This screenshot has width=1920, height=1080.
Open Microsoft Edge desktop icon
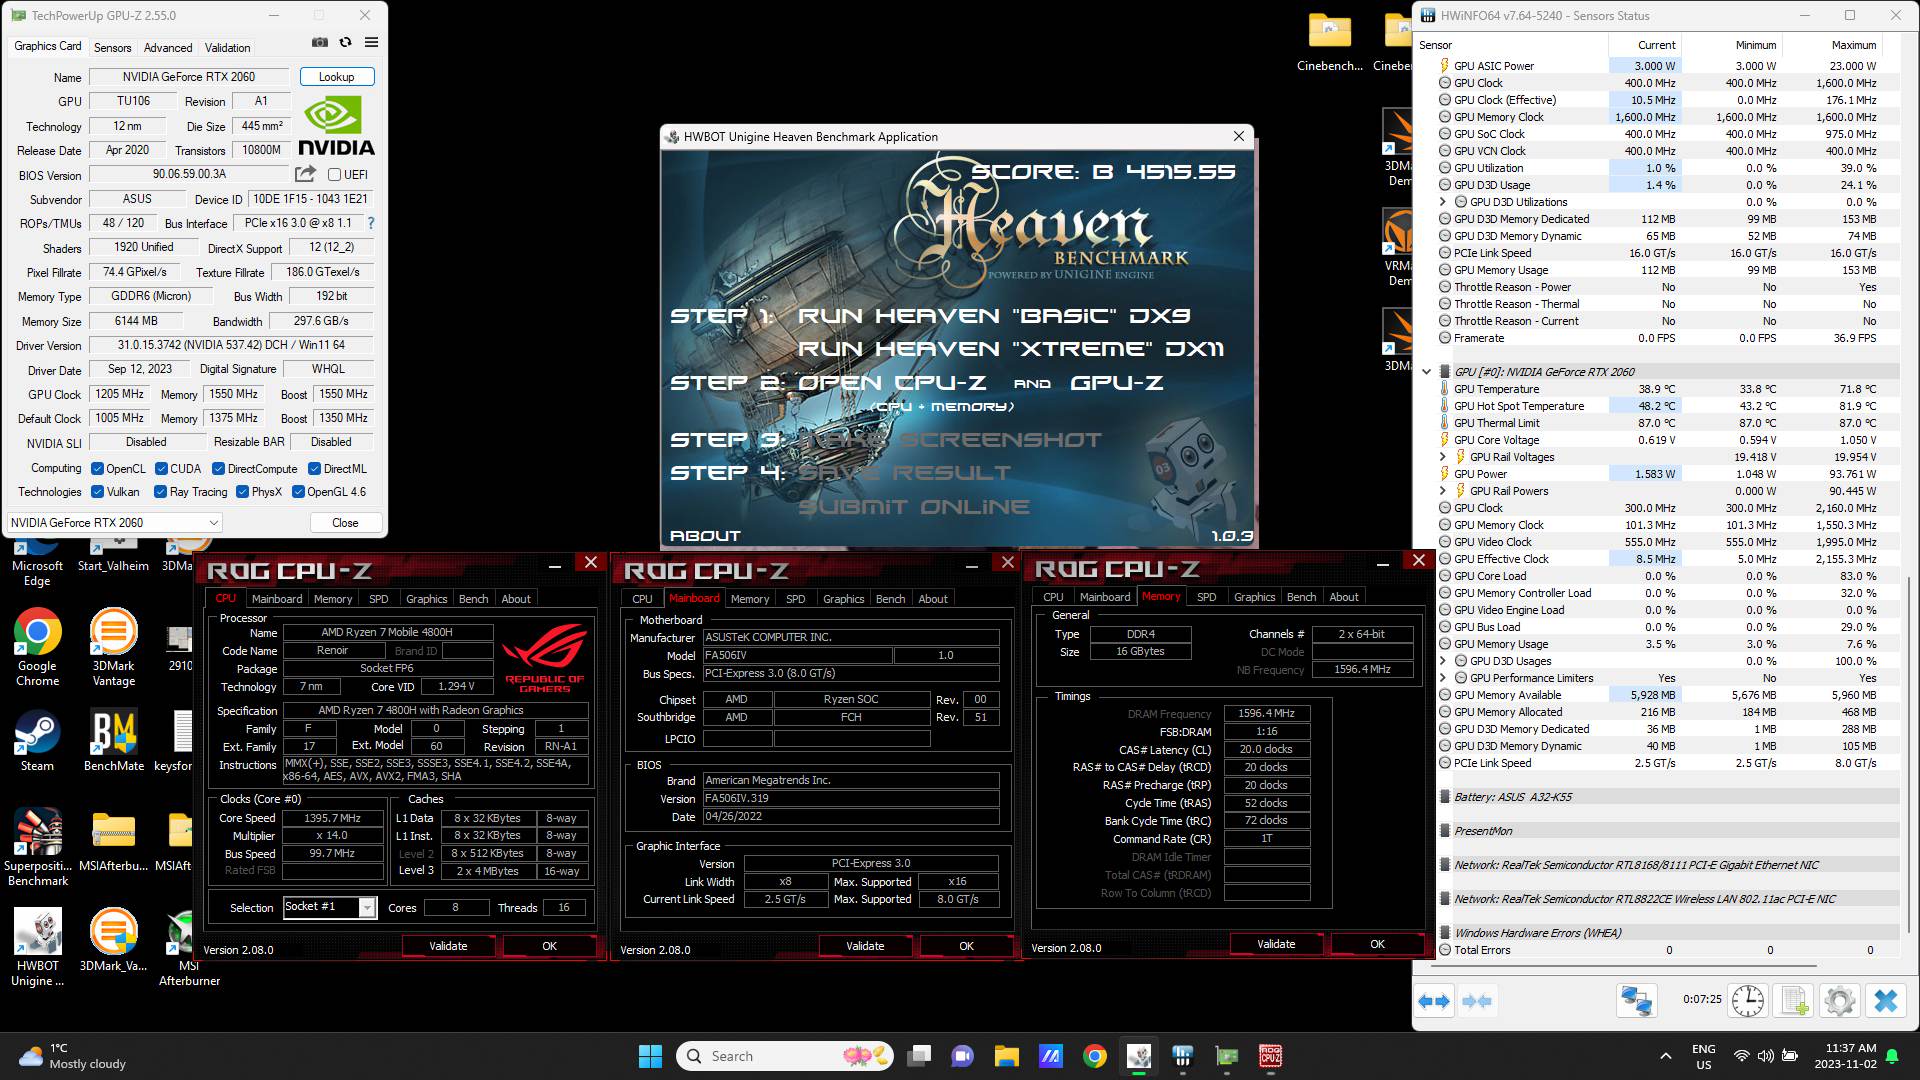point(37,563)
